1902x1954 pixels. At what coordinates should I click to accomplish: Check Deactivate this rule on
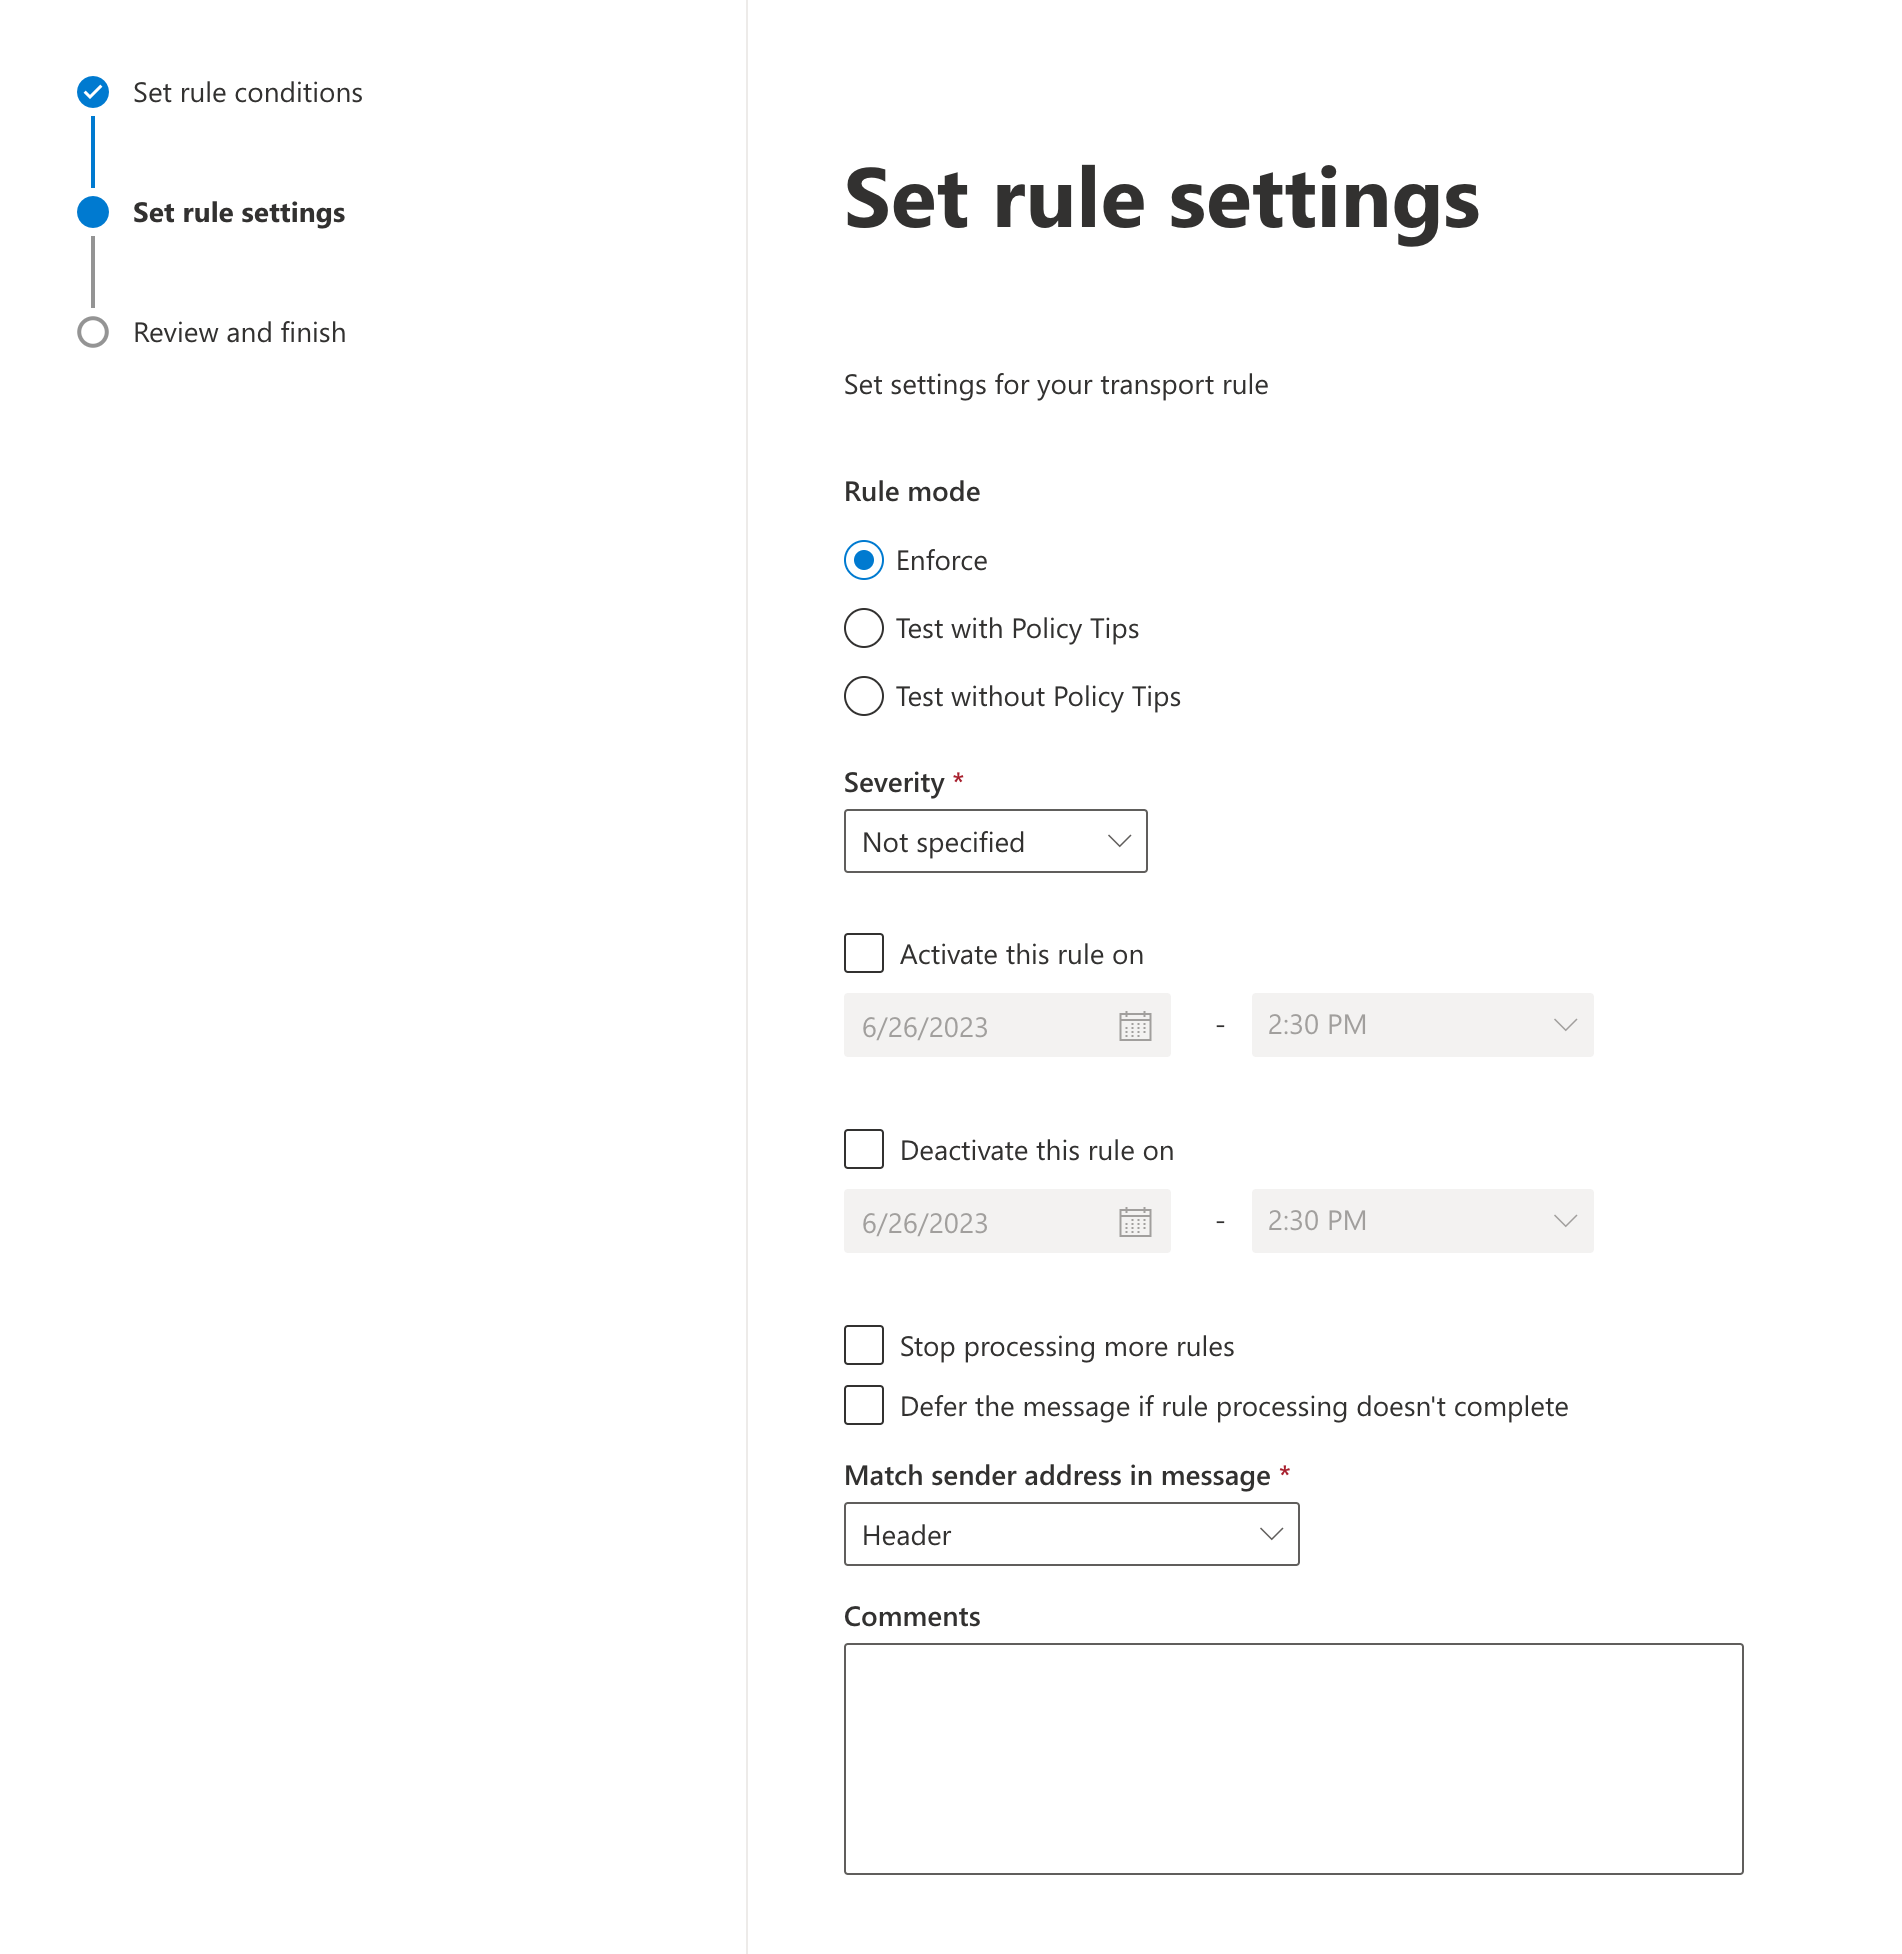point(864,1149)
